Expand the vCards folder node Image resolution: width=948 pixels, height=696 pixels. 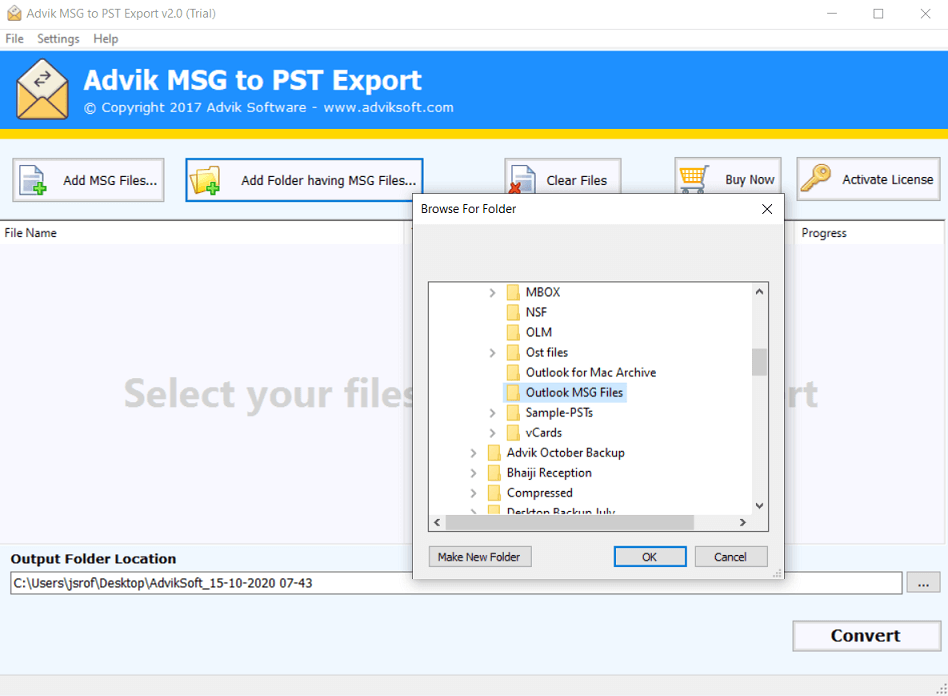tap(492, 433)
